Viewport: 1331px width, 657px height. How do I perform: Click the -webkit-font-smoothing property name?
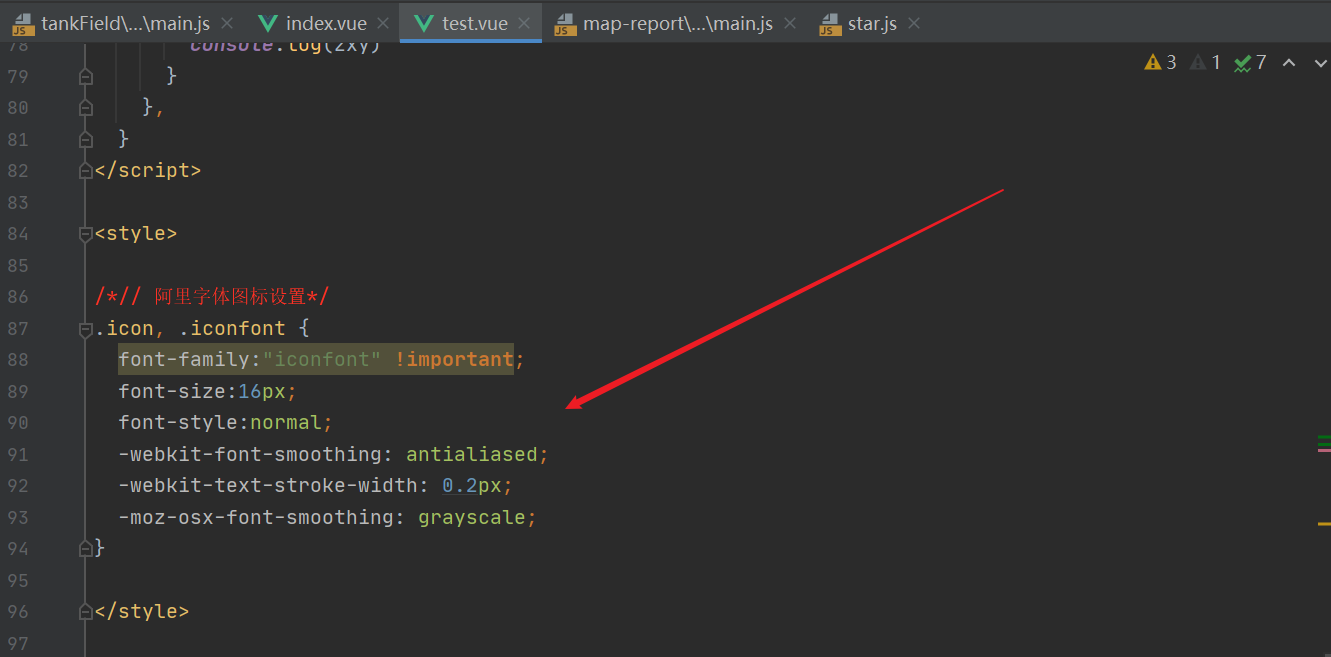pyautogui.click(x=250, y=454)
